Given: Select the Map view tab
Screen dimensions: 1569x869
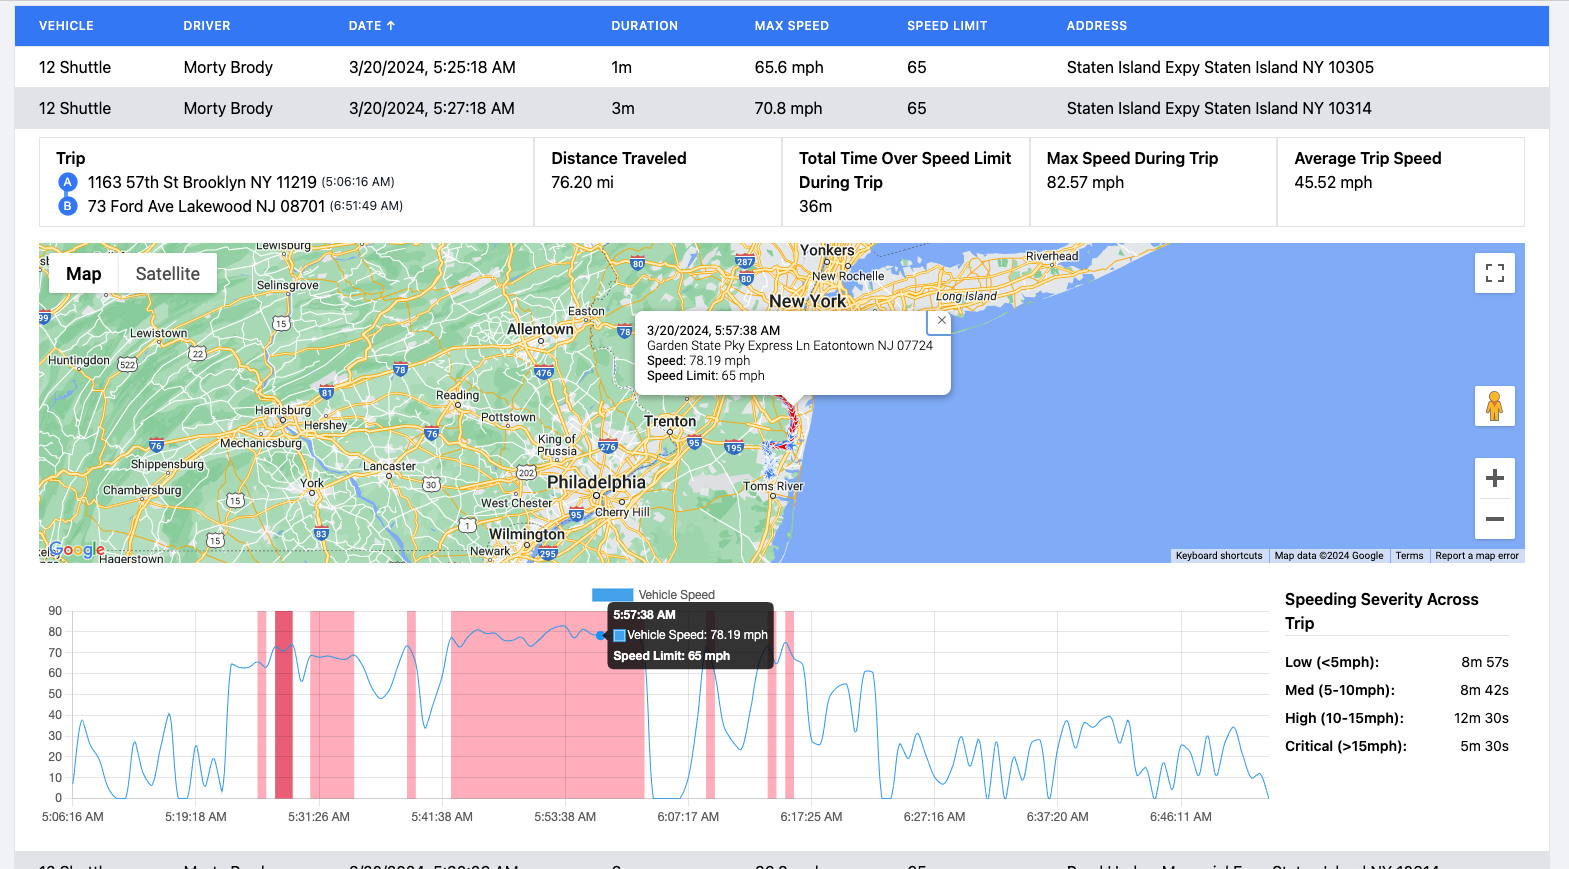Looking at the screenshot, I should point(84,274).
